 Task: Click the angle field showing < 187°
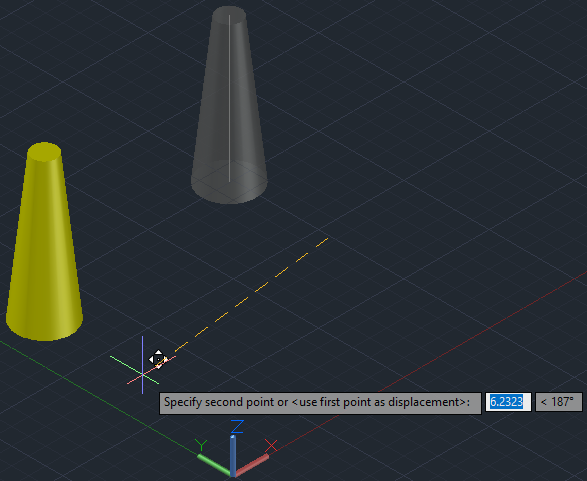[x=559, y=402]
